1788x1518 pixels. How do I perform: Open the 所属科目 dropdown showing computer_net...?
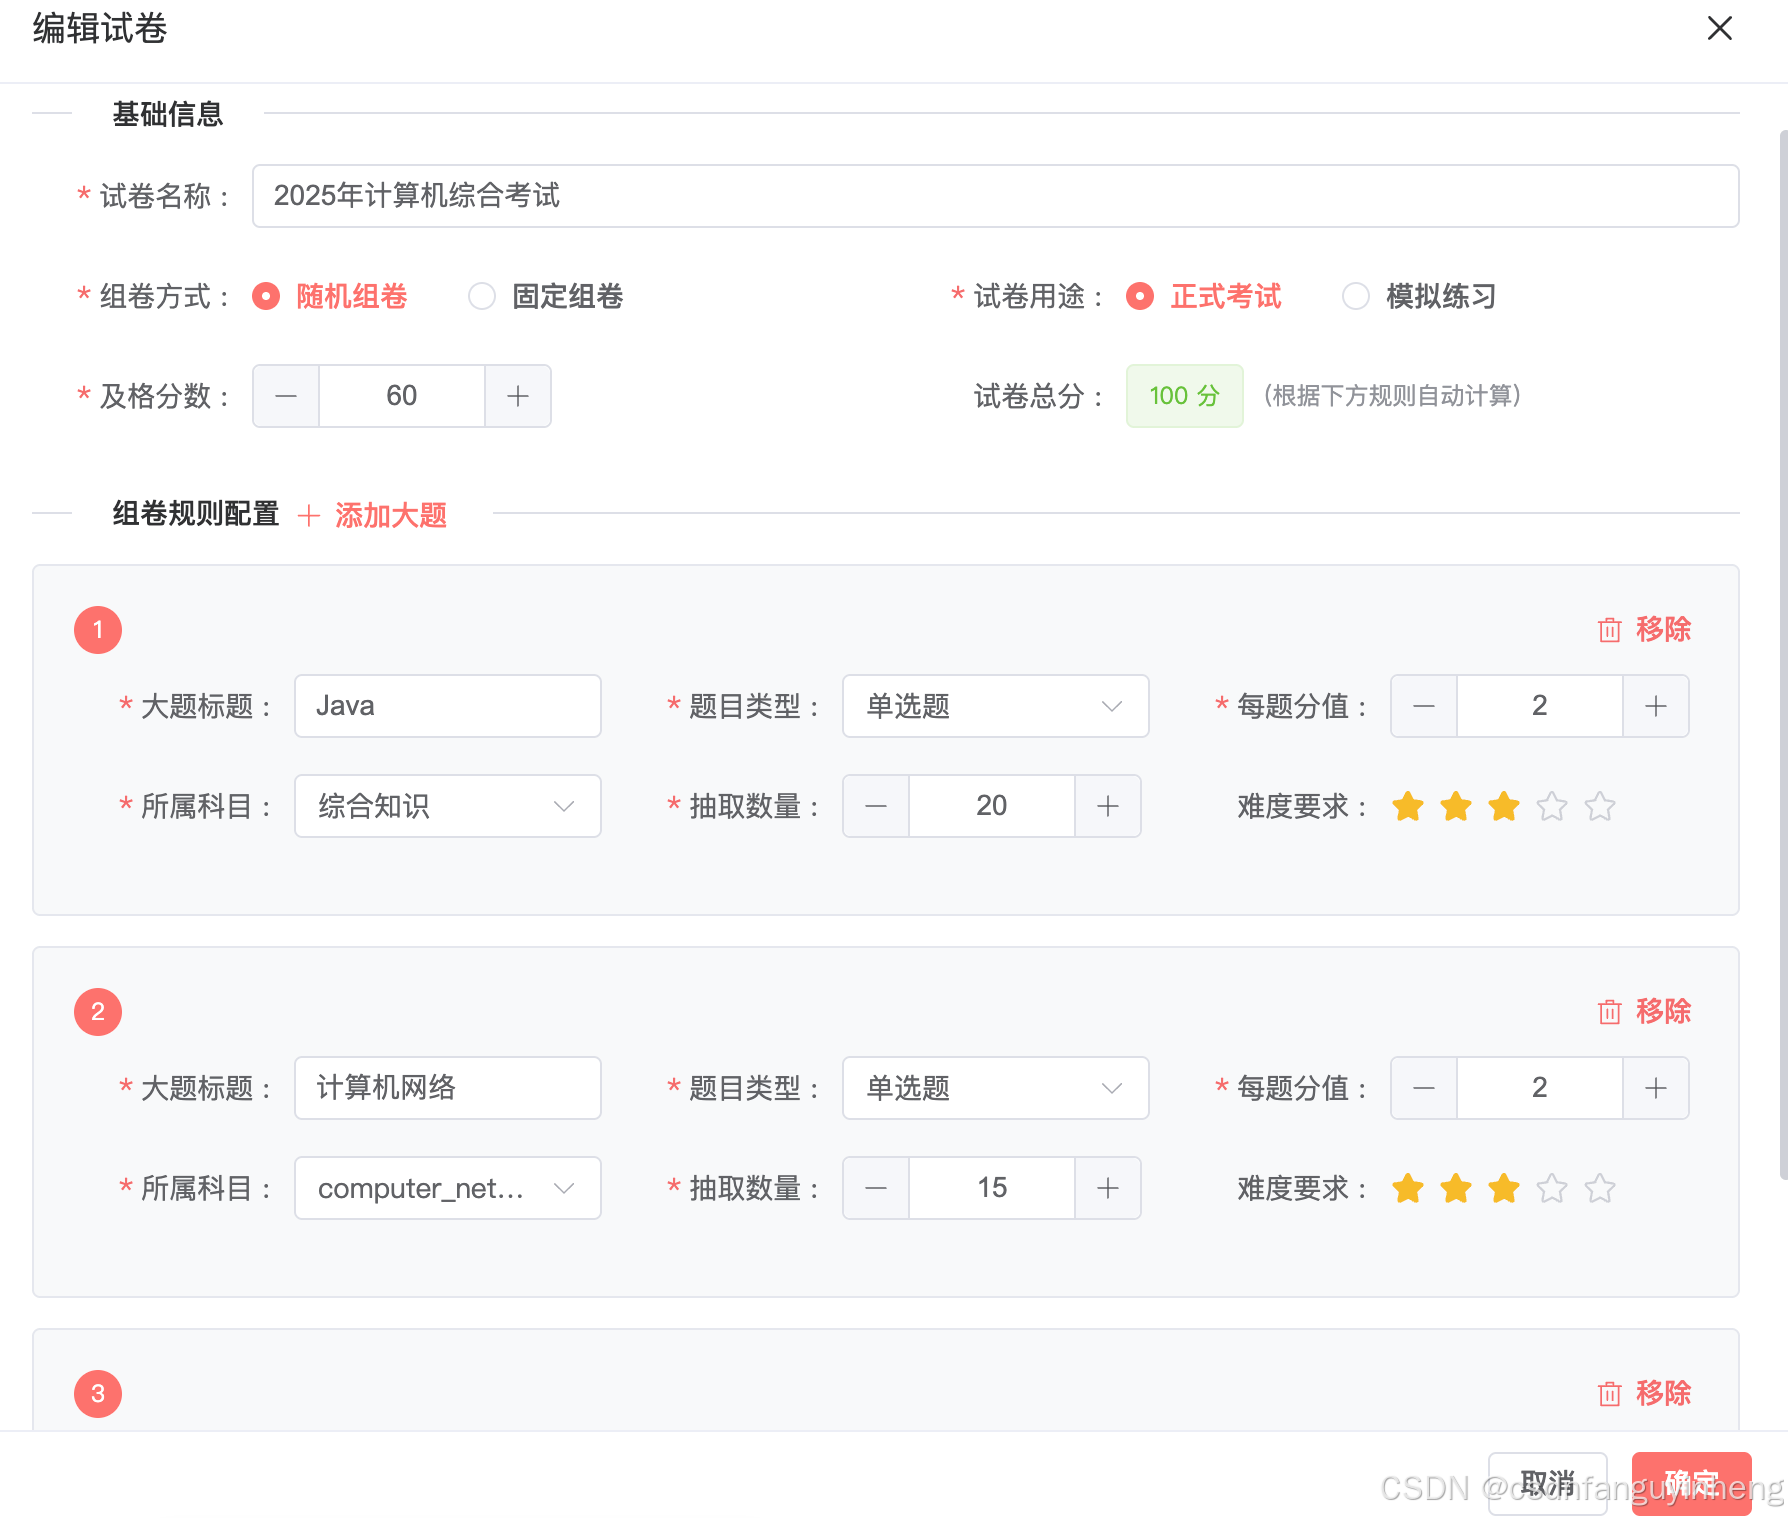[x=448, y=1188]
